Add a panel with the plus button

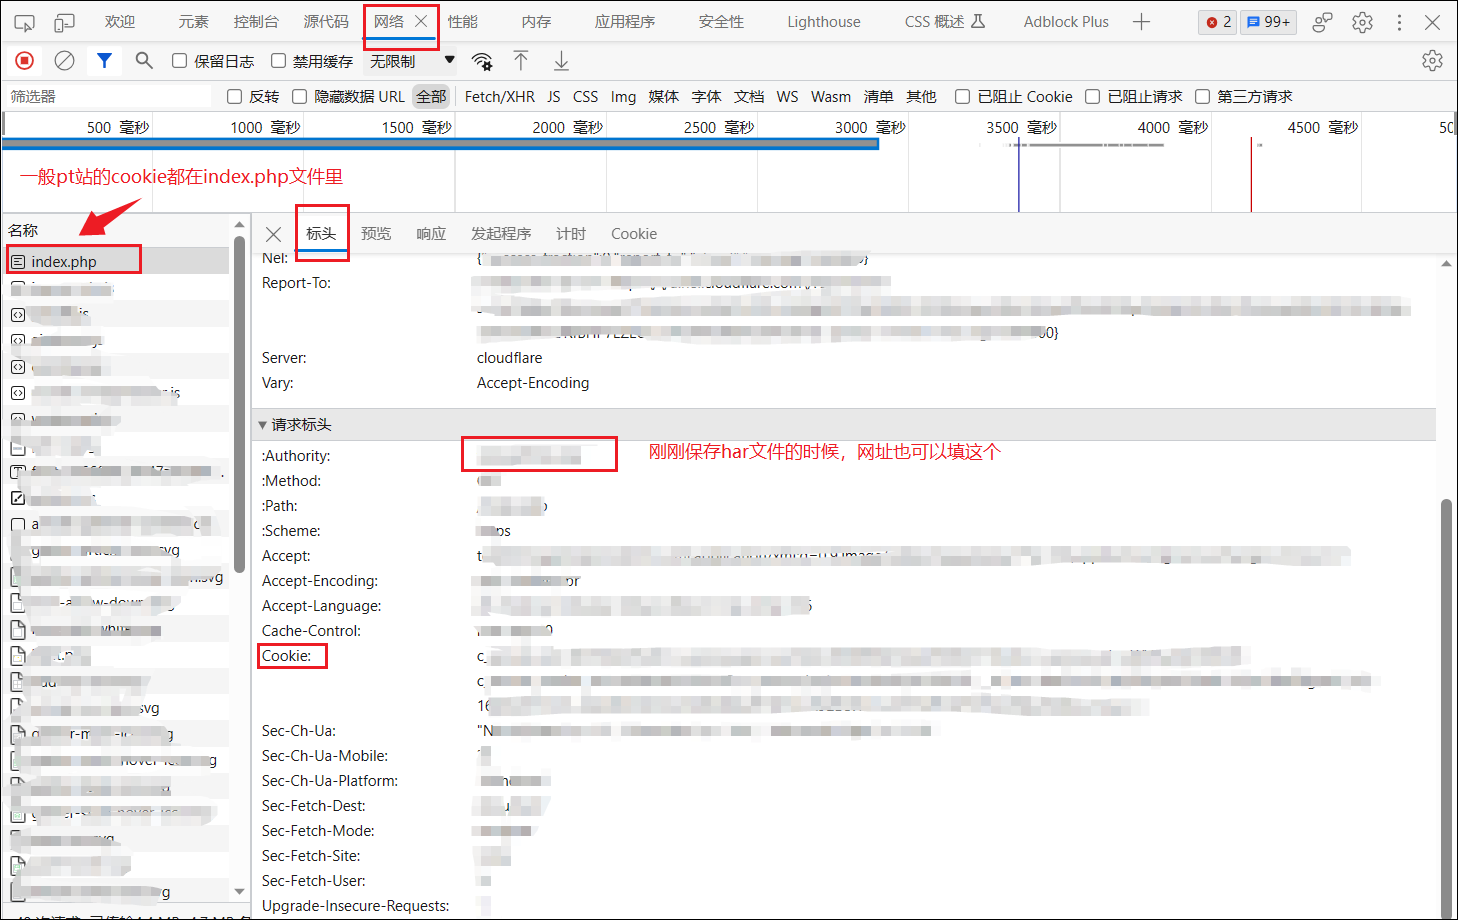(x=1141, y=22)
